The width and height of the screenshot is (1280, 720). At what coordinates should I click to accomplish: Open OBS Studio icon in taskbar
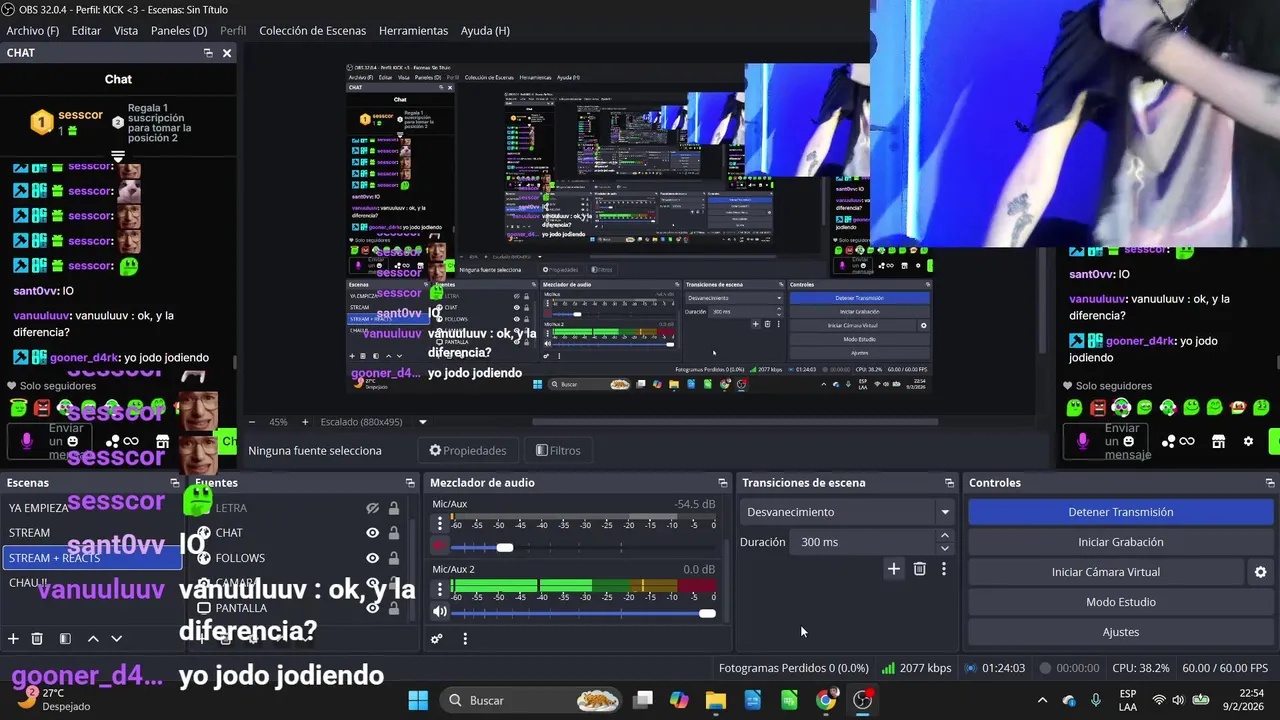coord(863,700)
